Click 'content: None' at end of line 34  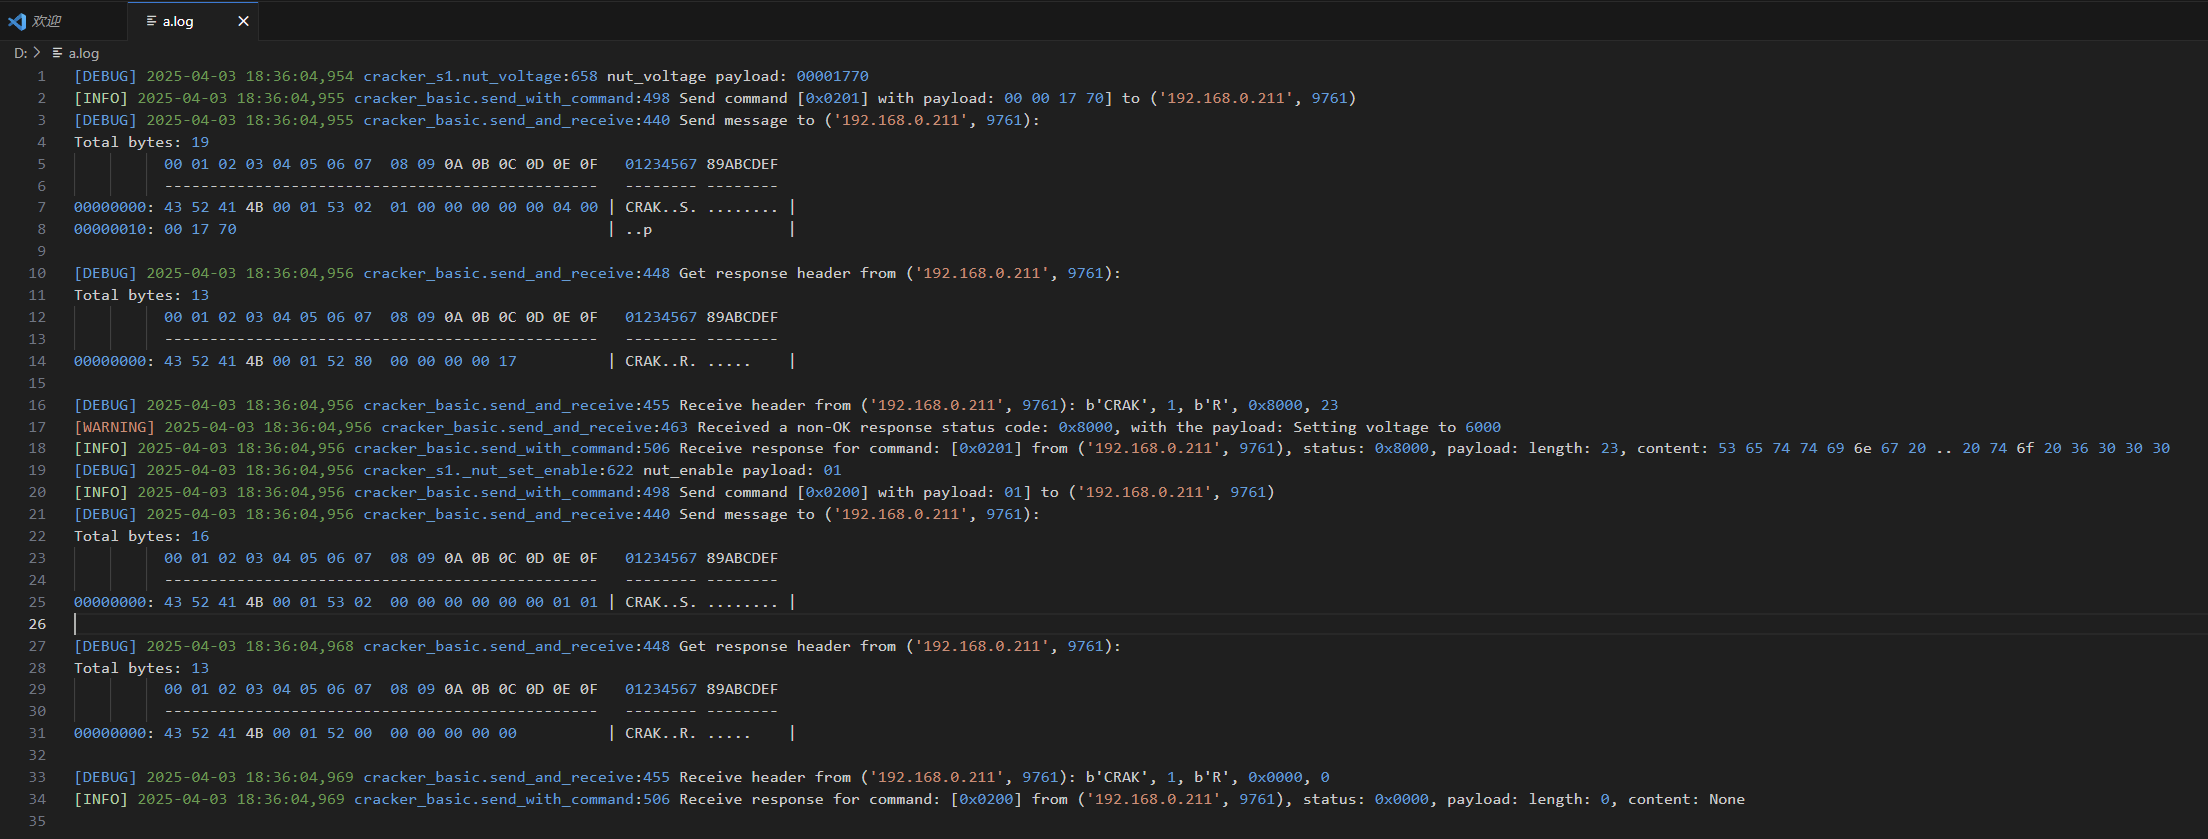(1685, 799)
